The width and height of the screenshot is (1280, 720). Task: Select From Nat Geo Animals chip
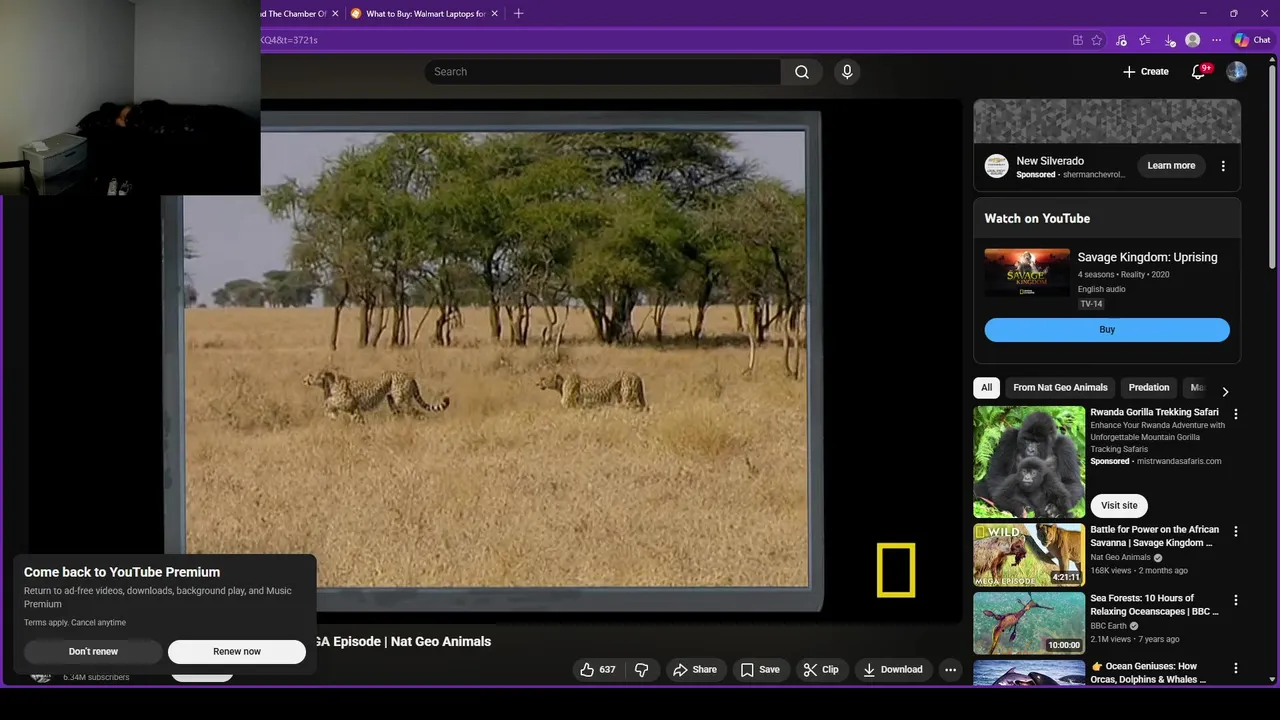click(x=1060, y=388)
